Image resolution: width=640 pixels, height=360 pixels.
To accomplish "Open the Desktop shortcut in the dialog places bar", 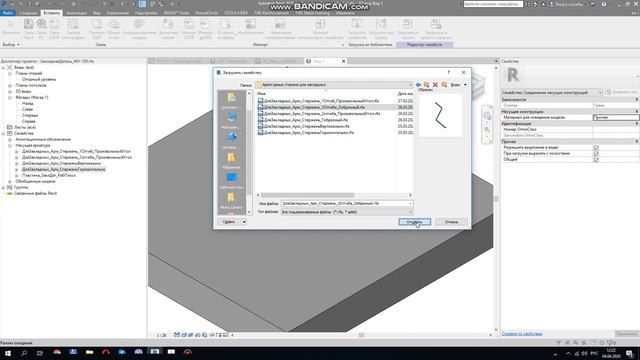I will pos(231,180).
